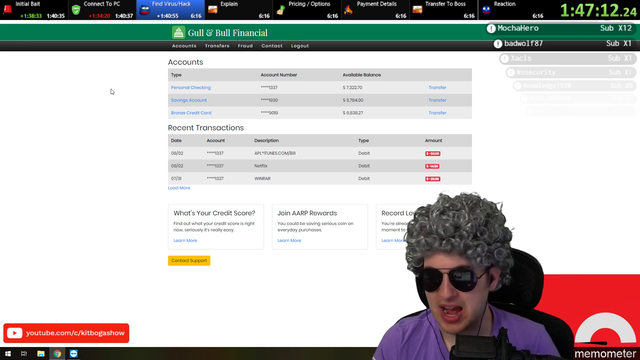Click the Payment Details split icon

(348, 9)
